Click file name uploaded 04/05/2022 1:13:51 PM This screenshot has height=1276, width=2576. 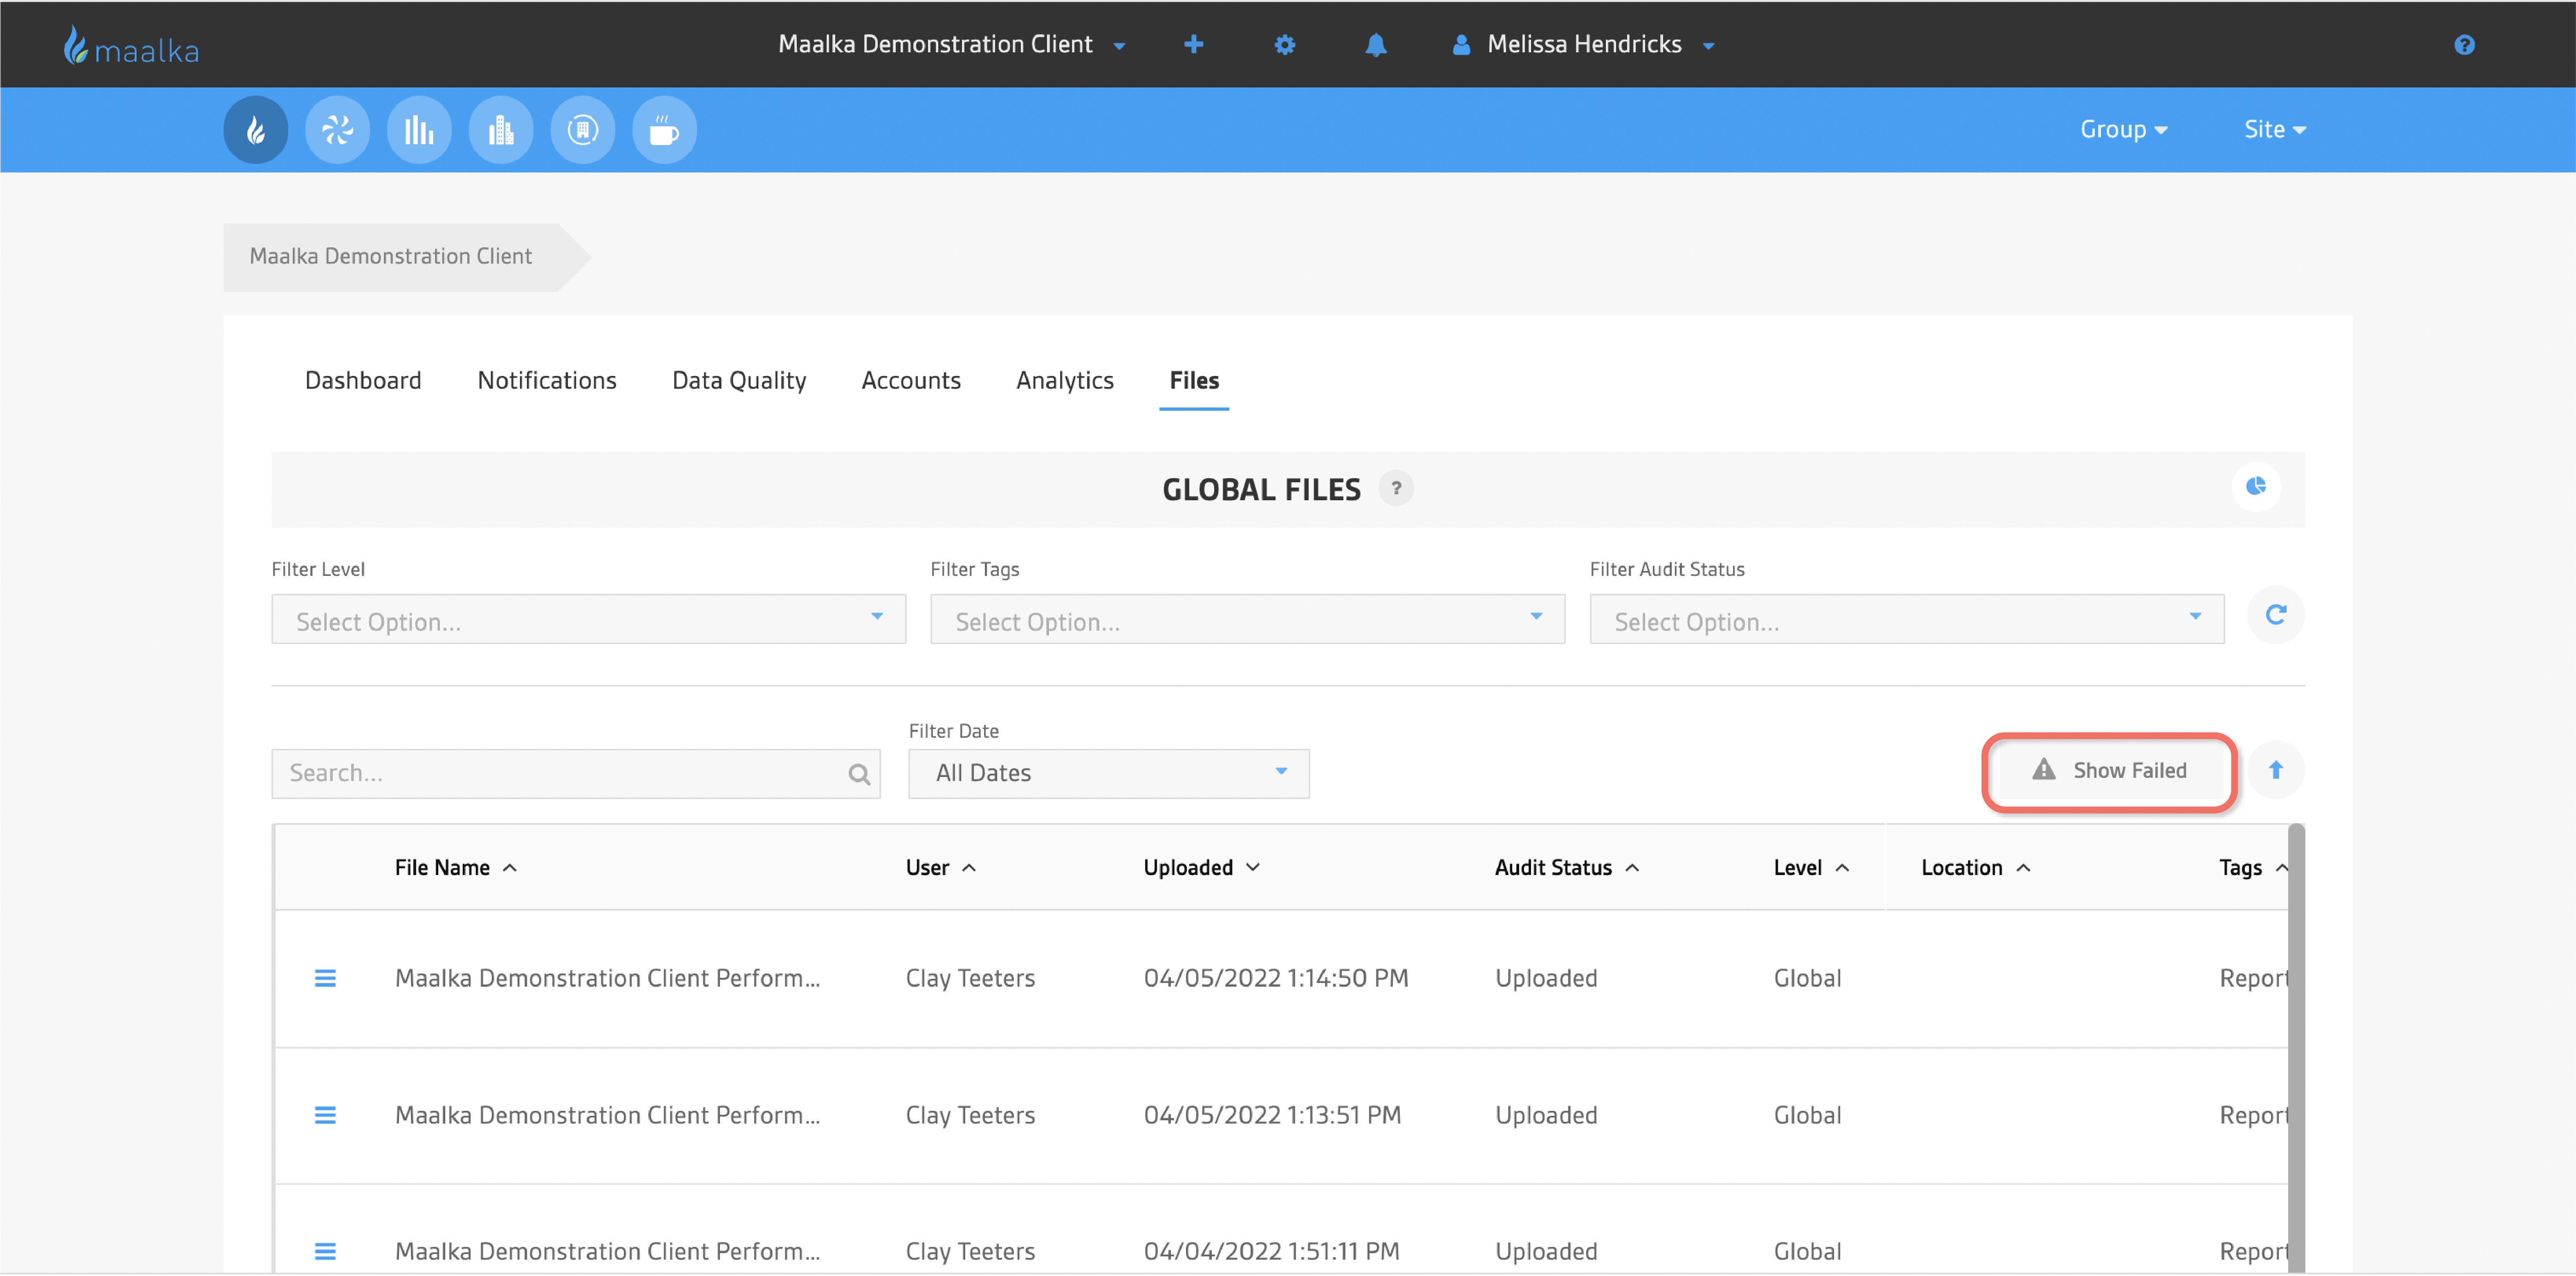[607, 1115]
